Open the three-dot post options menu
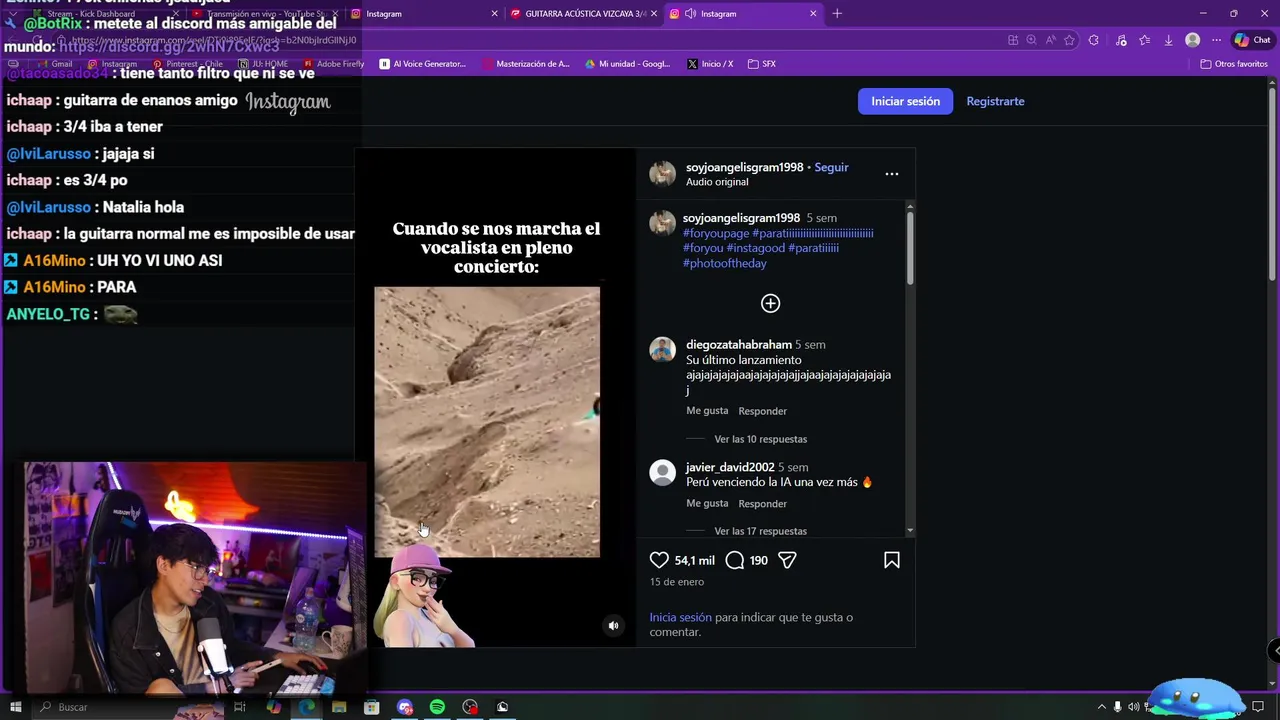 click(x=892, y=174)
